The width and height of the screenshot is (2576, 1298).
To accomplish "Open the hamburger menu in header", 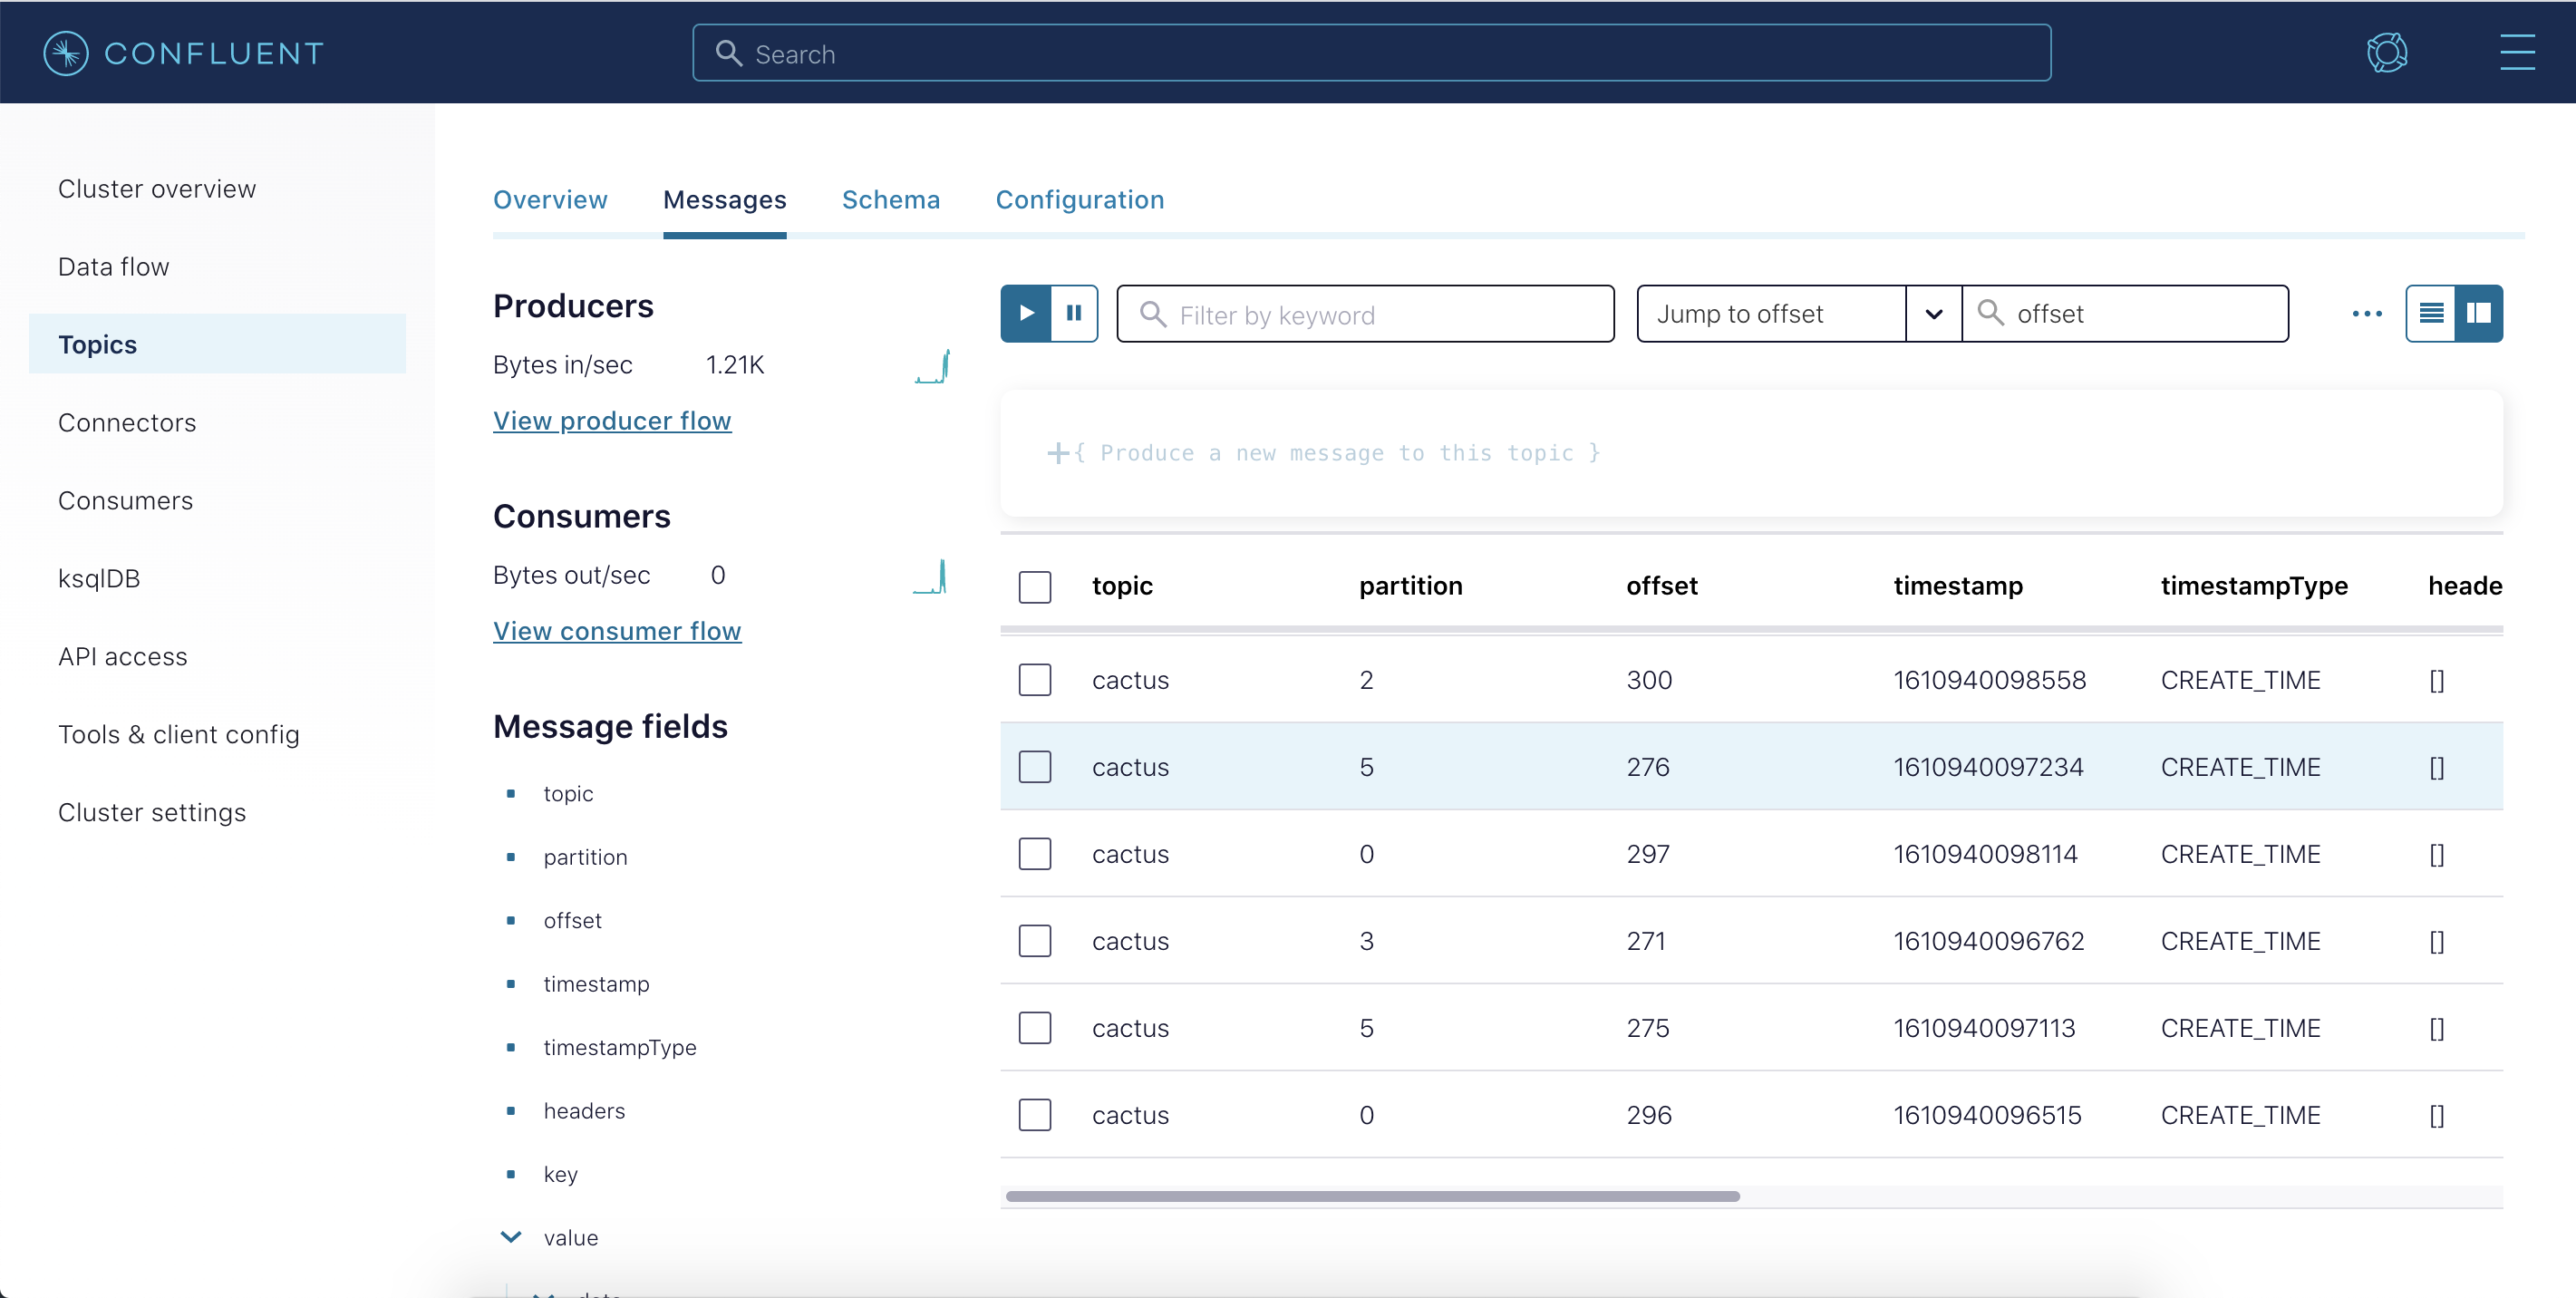I will [2517, 53].
